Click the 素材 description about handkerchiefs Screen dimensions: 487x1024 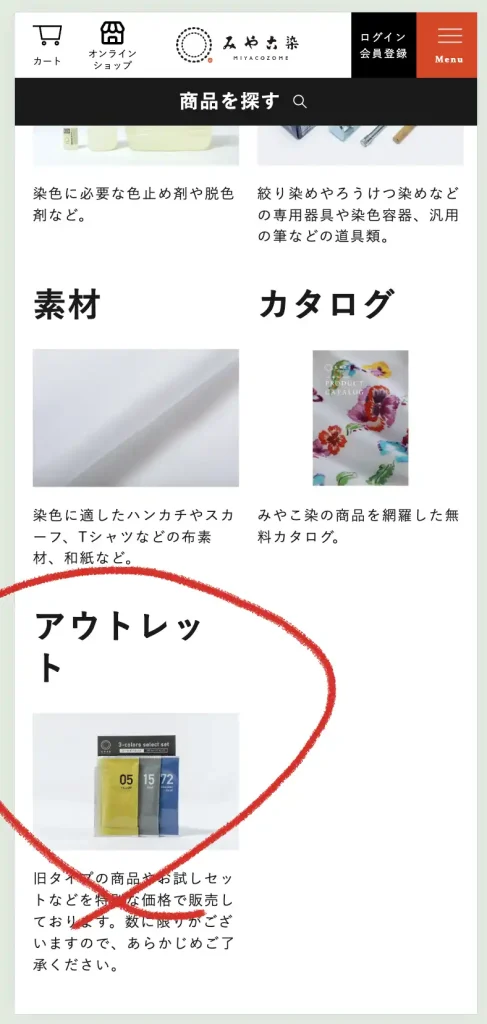point(133,537)
